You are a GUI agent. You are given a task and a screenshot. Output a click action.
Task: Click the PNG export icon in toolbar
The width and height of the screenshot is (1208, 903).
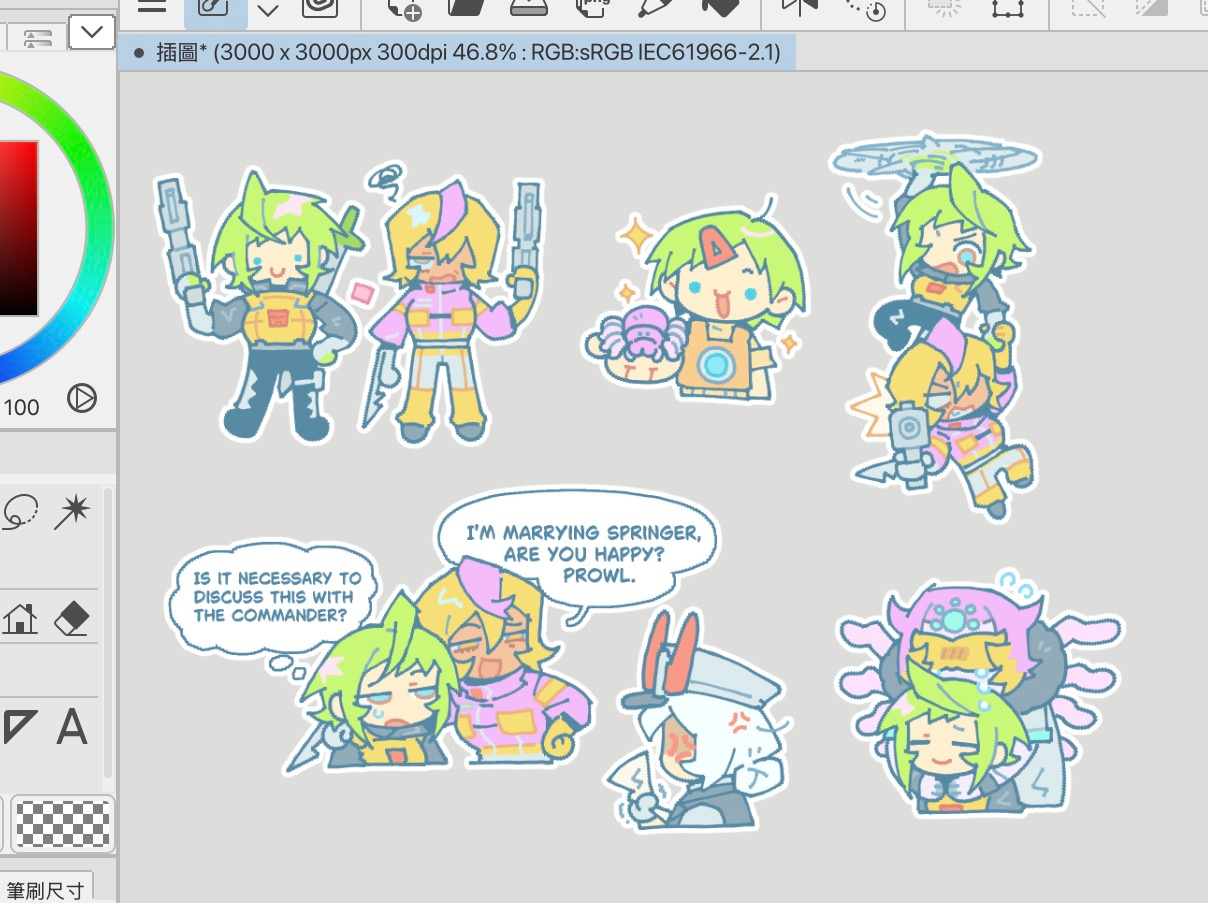point(594,8)
